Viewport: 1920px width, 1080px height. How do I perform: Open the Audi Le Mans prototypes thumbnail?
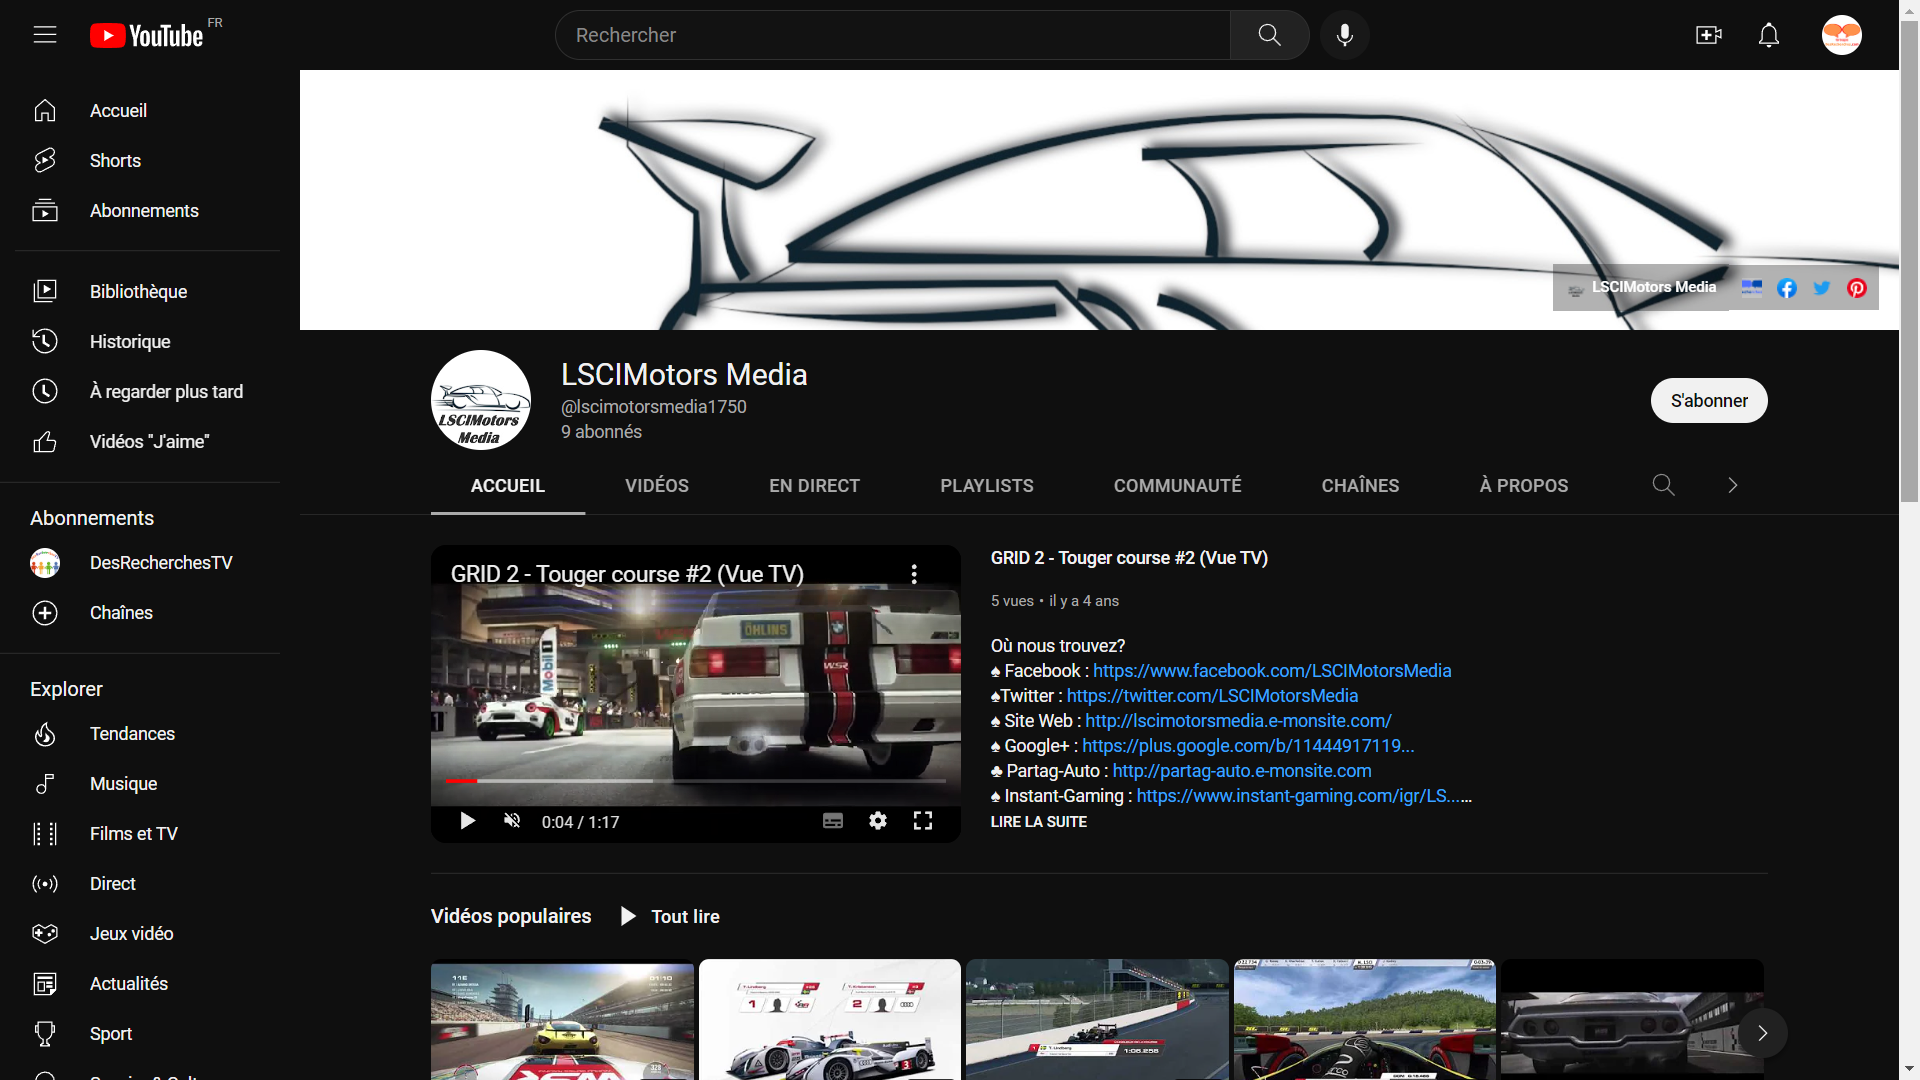click(830, 1020)
